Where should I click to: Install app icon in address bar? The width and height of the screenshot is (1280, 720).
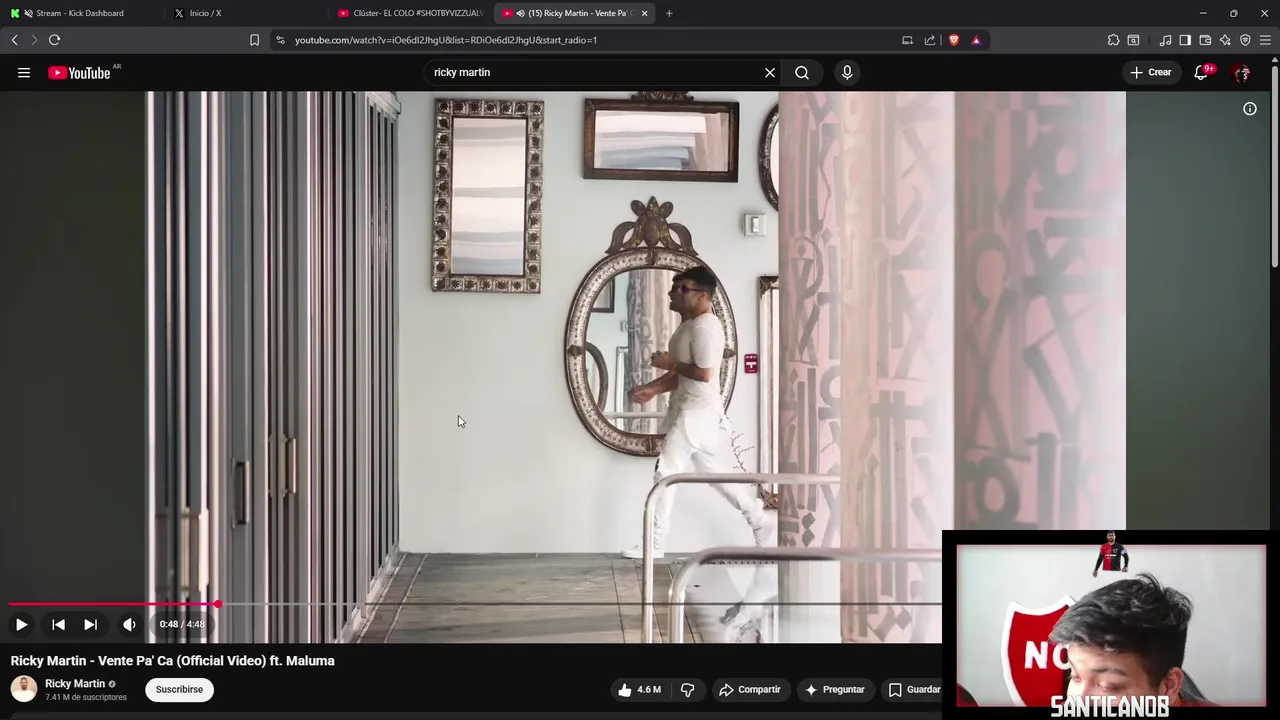(907, 40)
